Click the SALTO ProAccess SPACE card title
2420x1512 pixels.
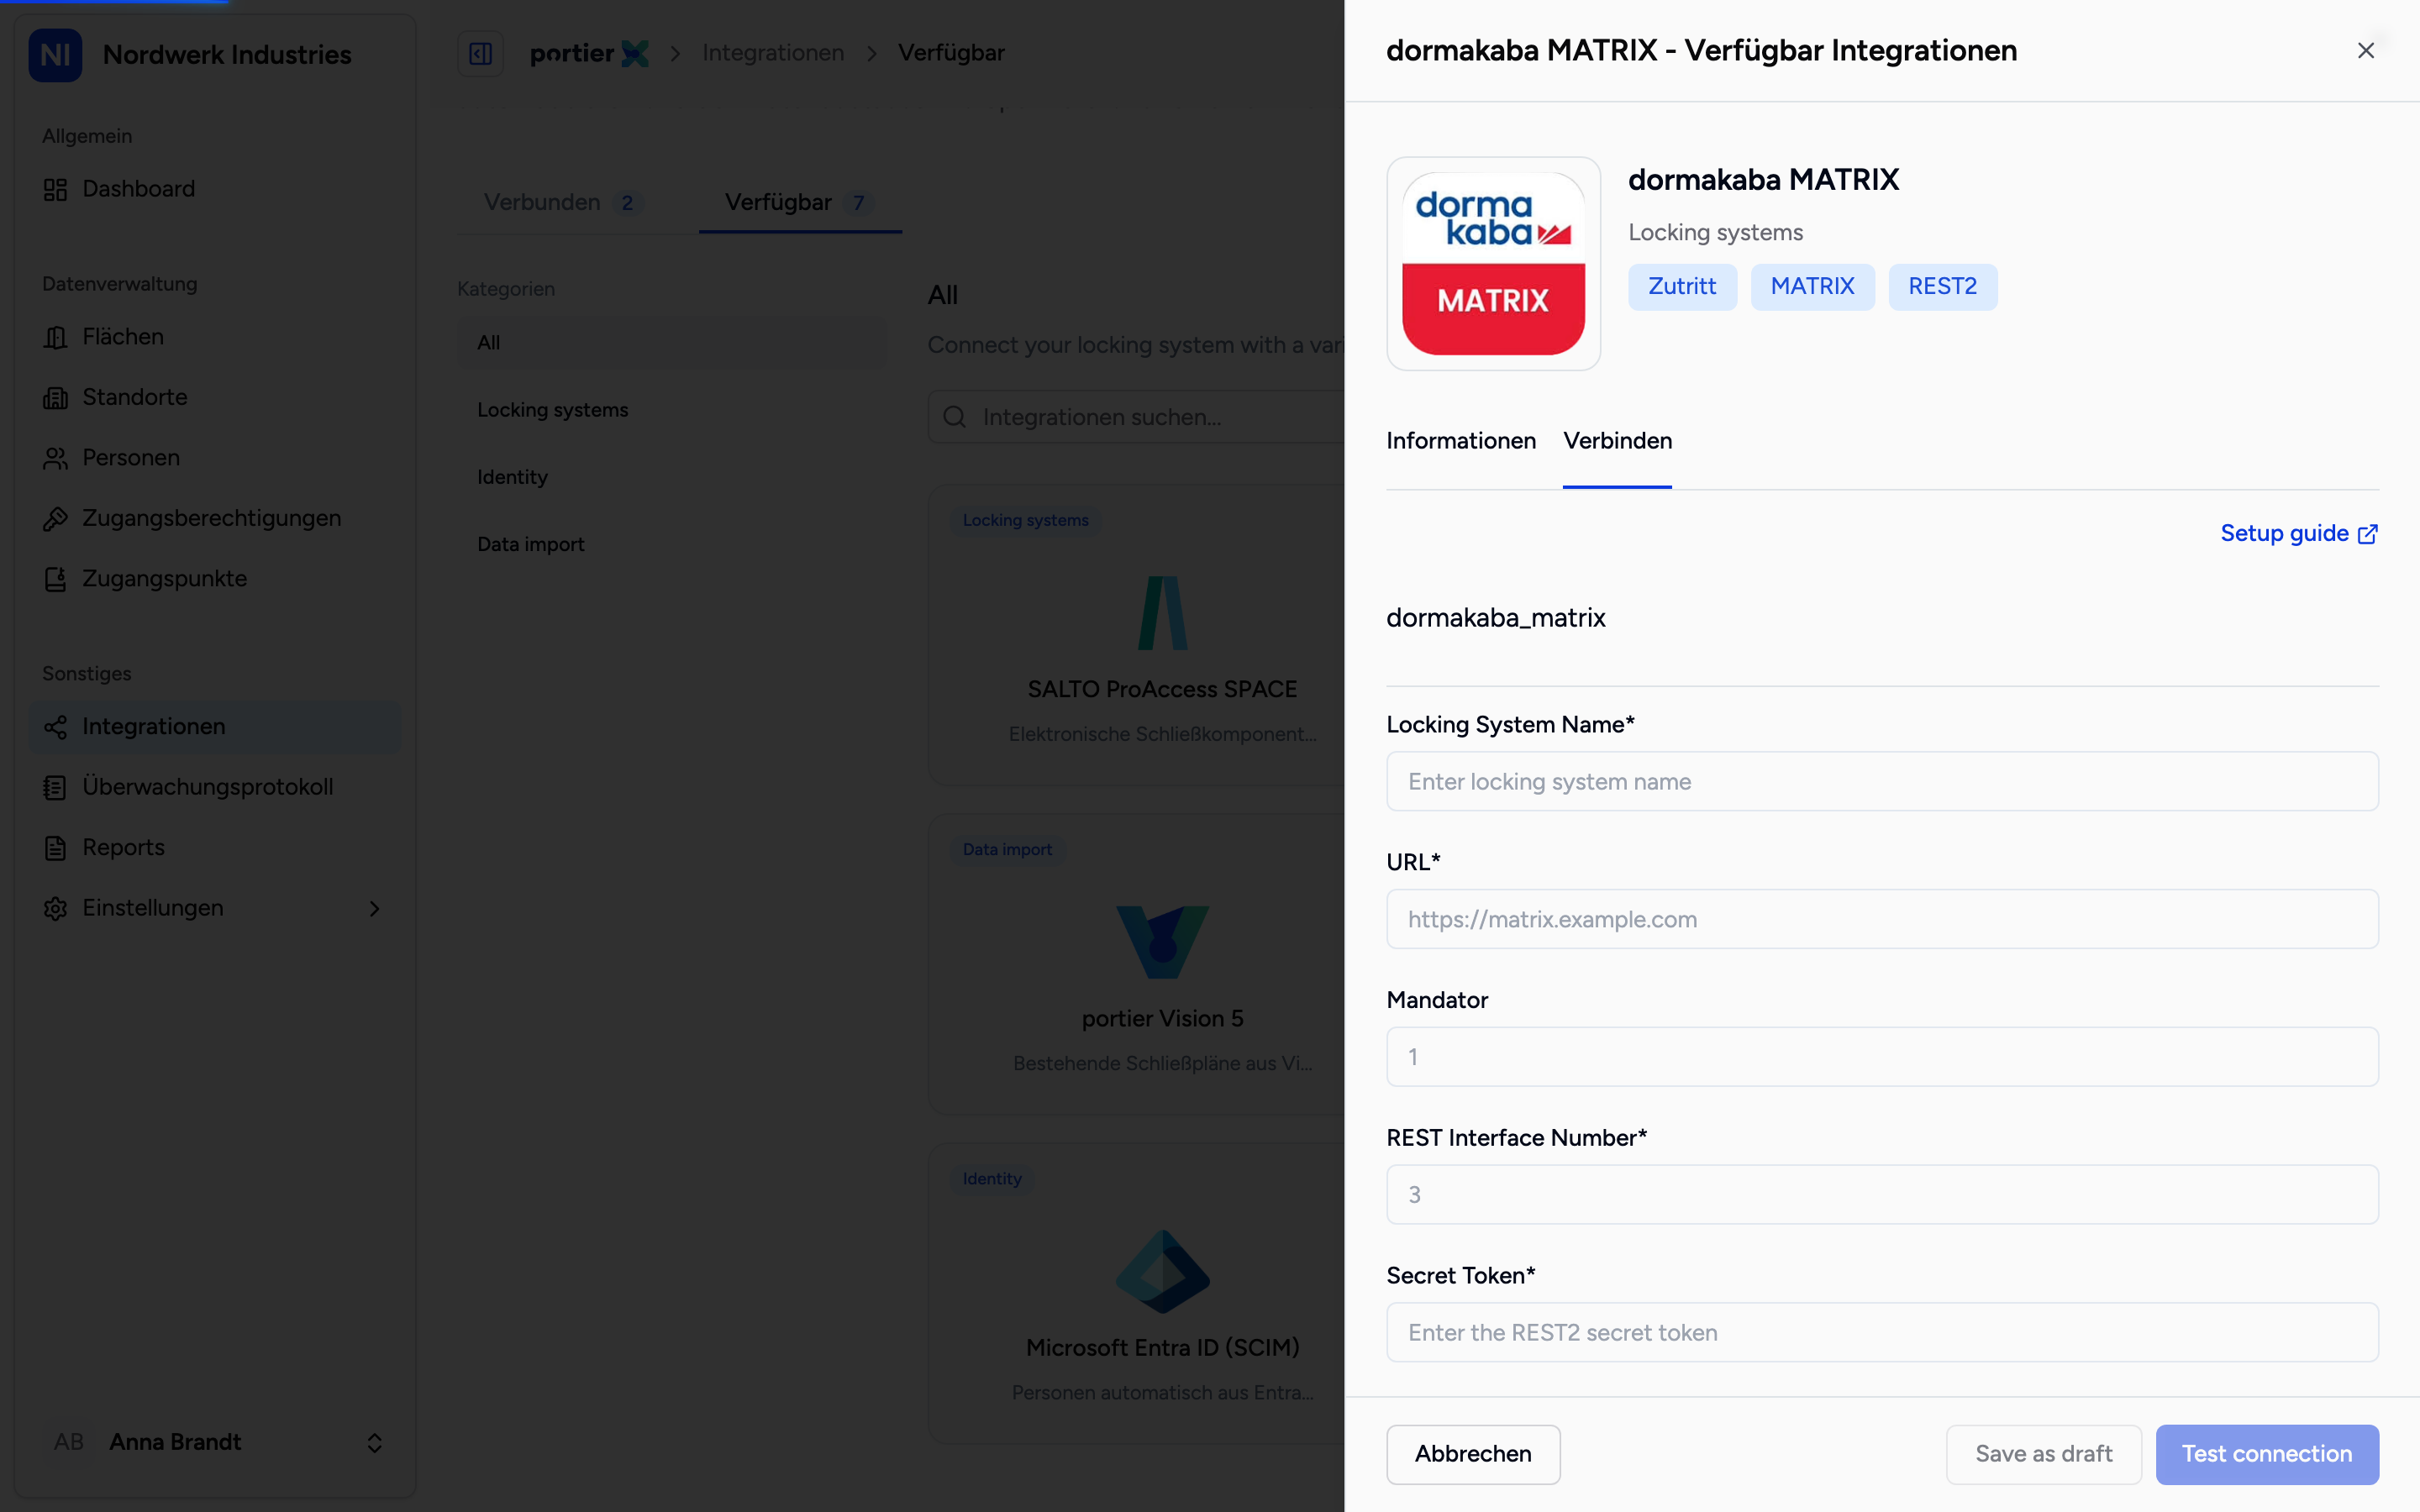[x=1162, y=690]
